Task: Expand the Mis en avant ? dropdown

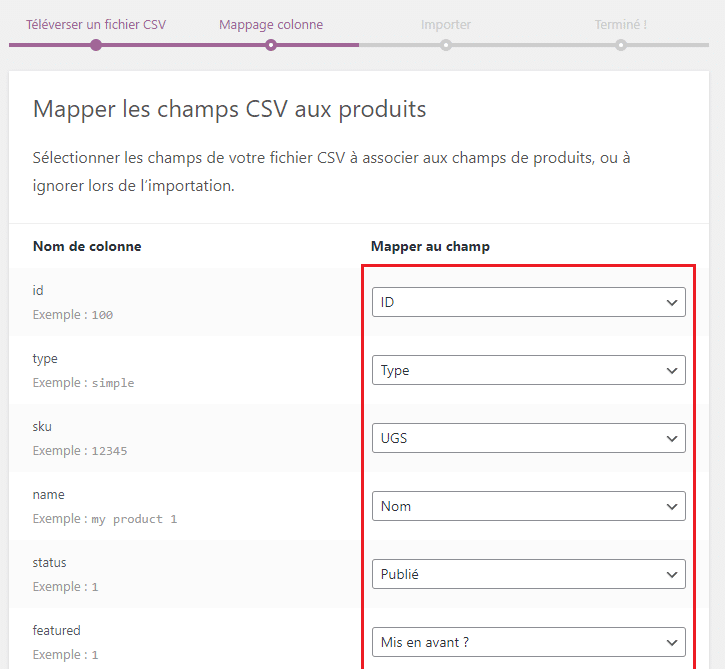Action: (x=528, y=642)
